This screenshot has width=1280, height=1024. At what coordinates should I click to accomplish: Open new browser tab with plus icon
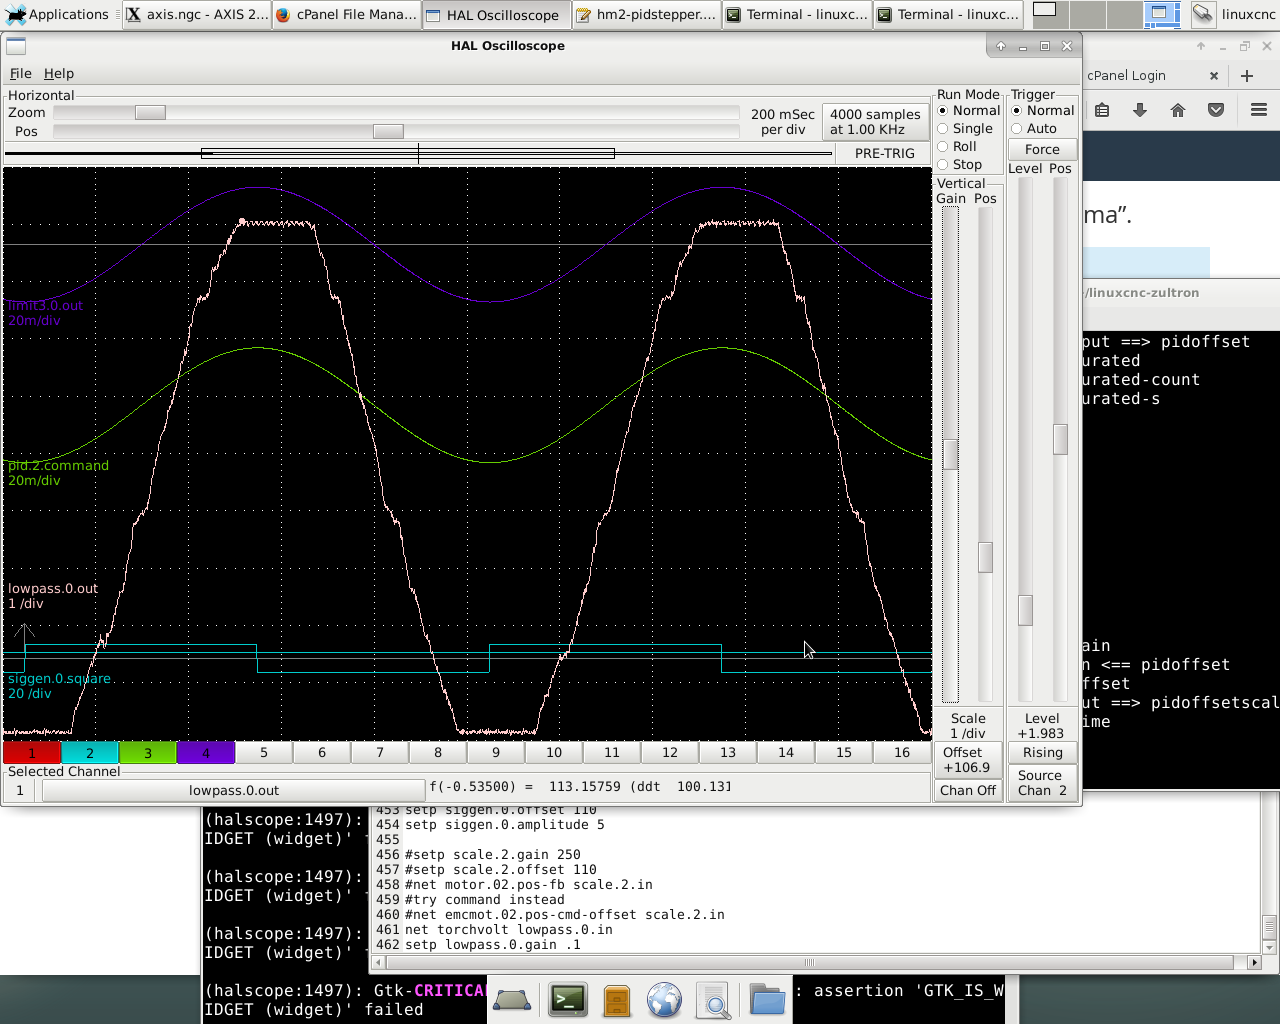coord(1247,76)
